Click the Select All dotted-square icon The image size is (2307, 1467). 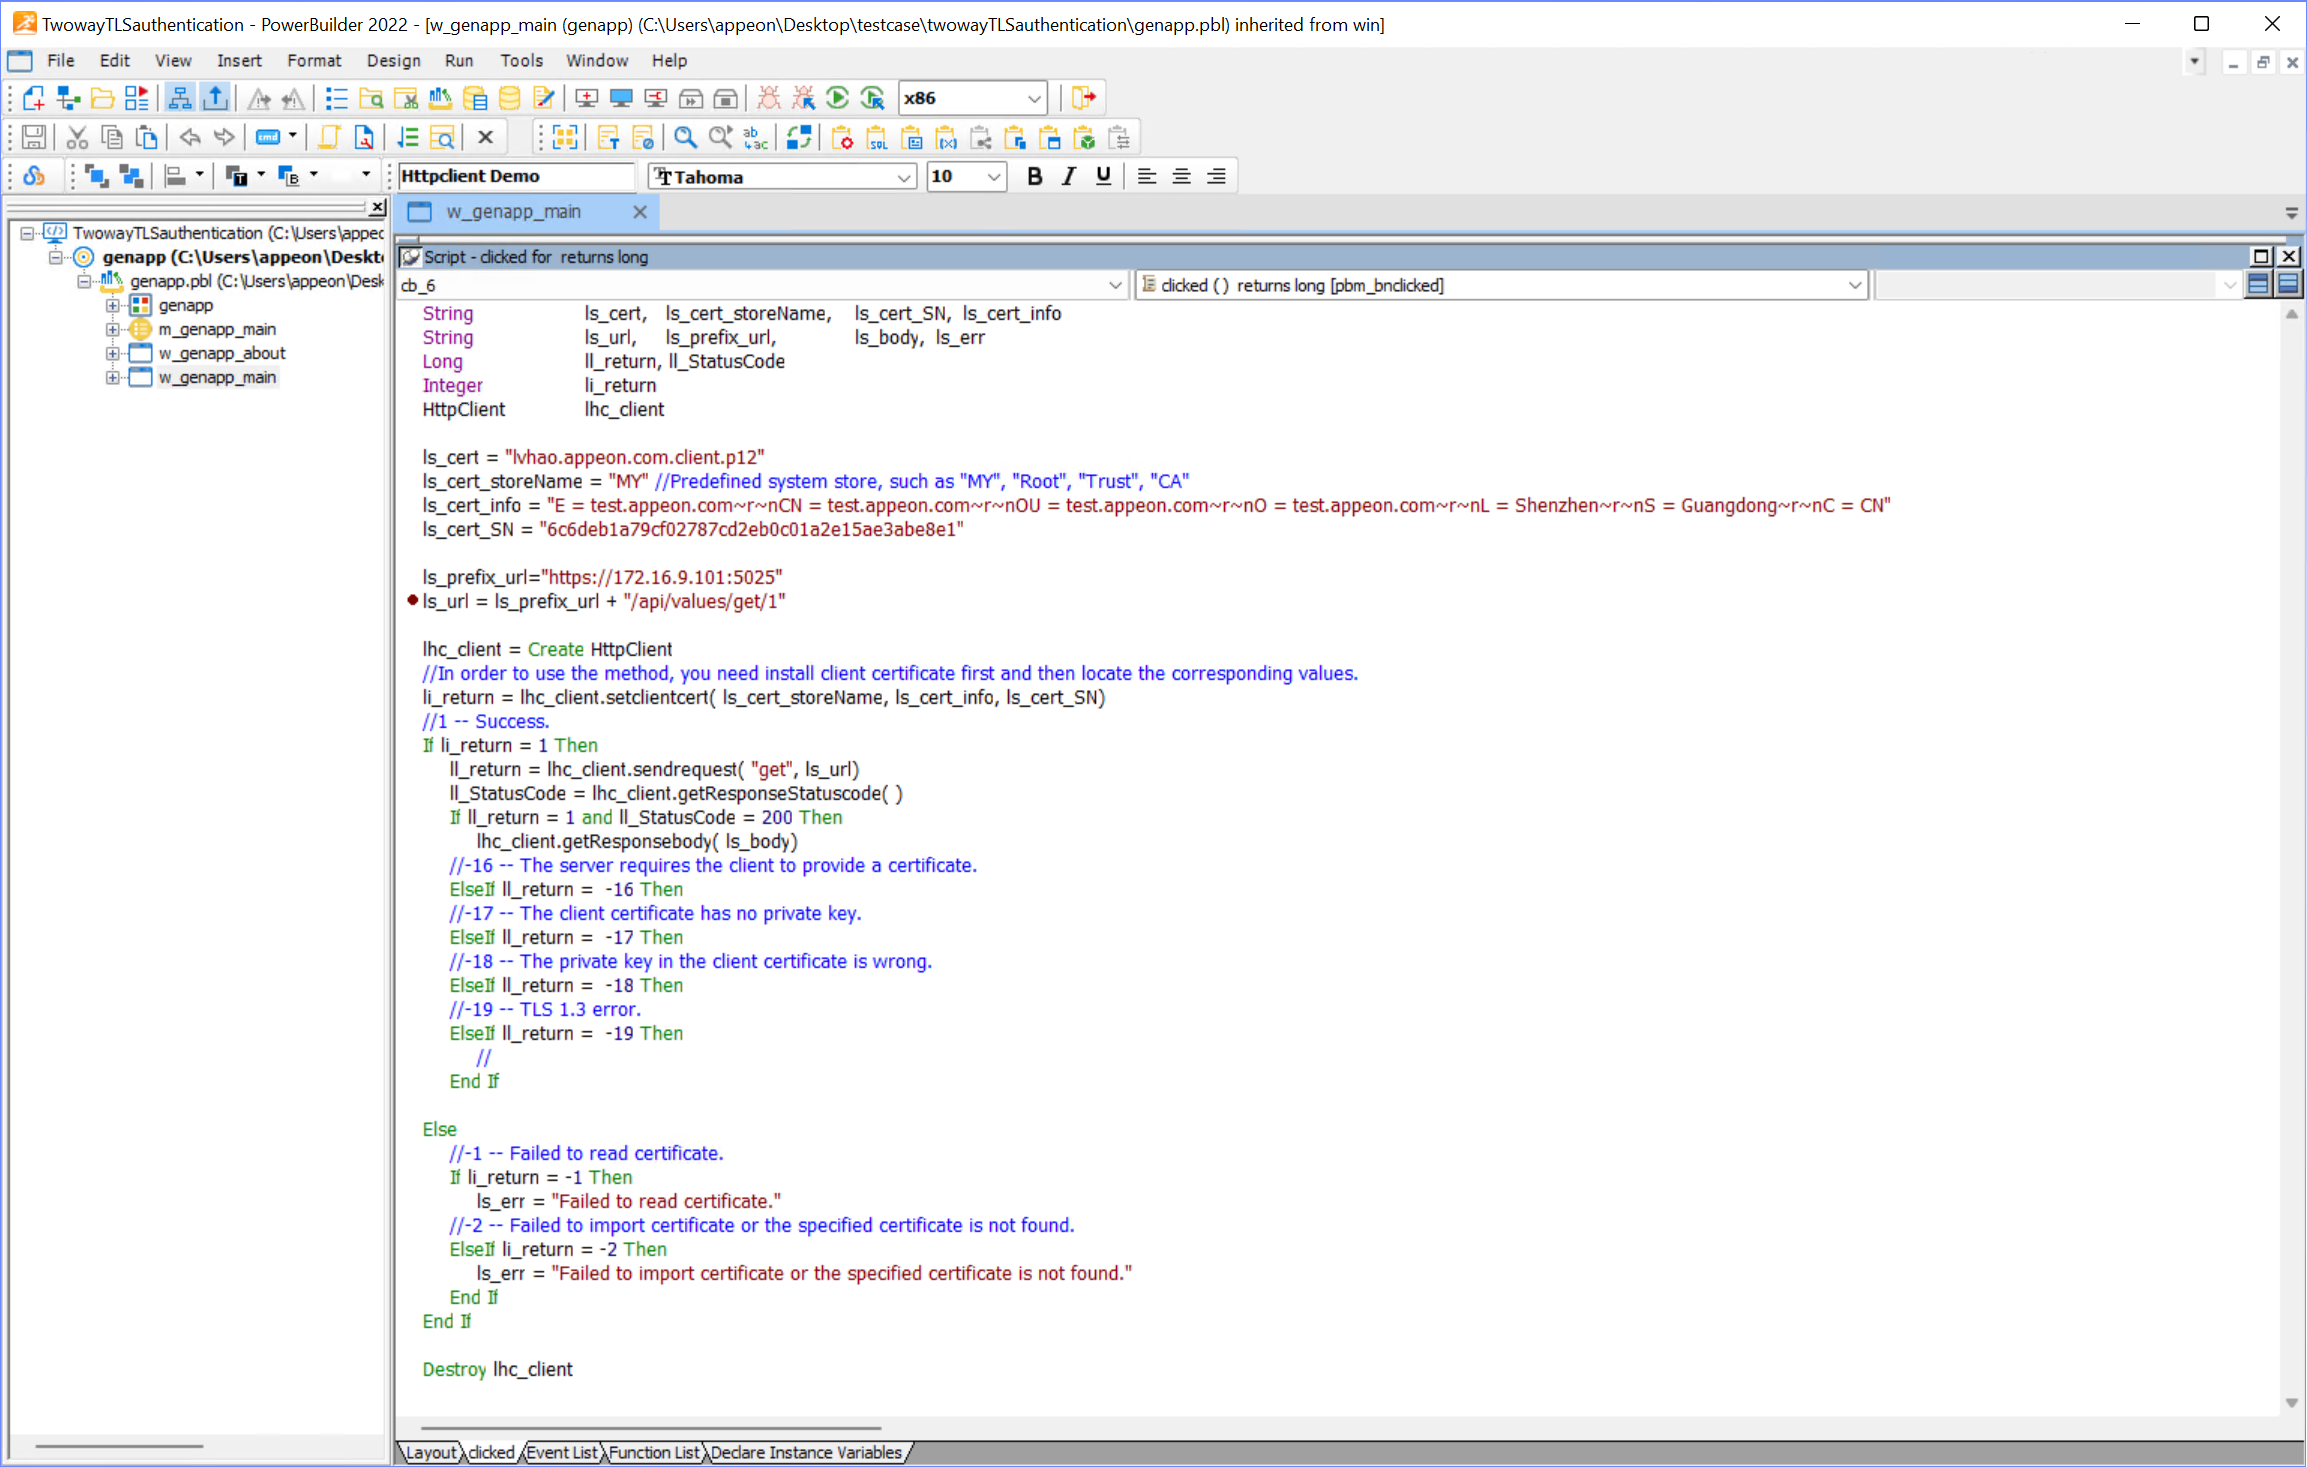tap(565, 138)
